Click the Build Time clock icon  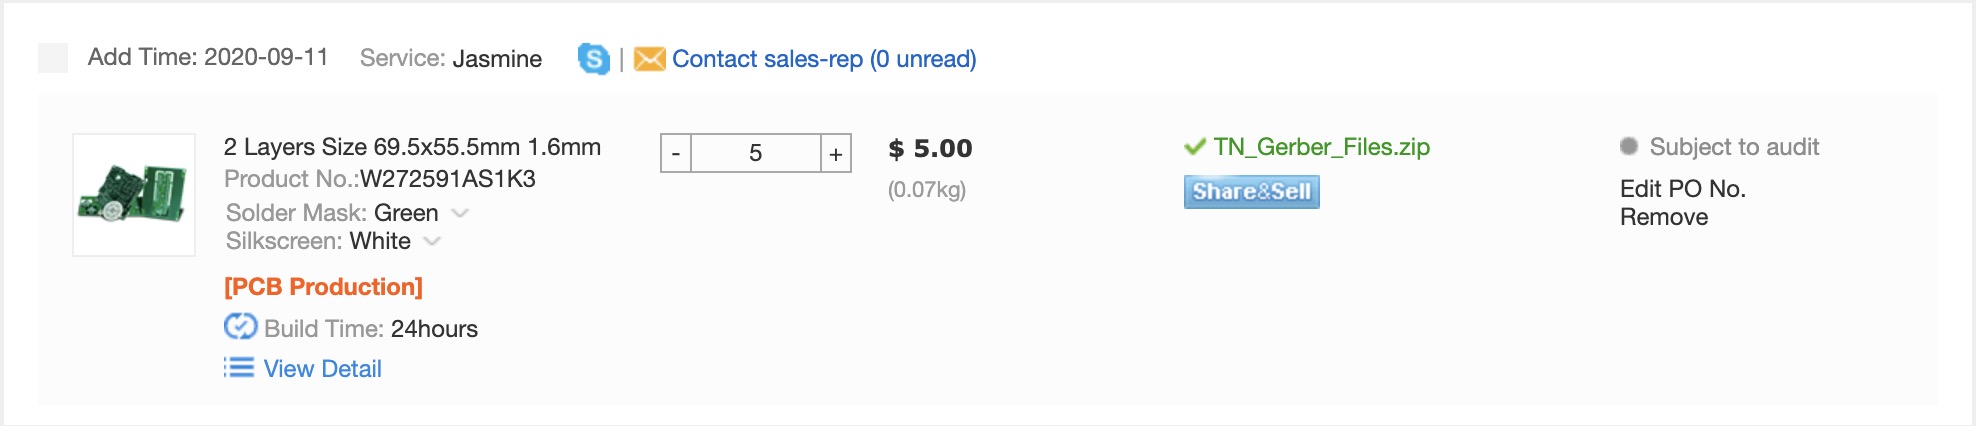pos(240,327)
